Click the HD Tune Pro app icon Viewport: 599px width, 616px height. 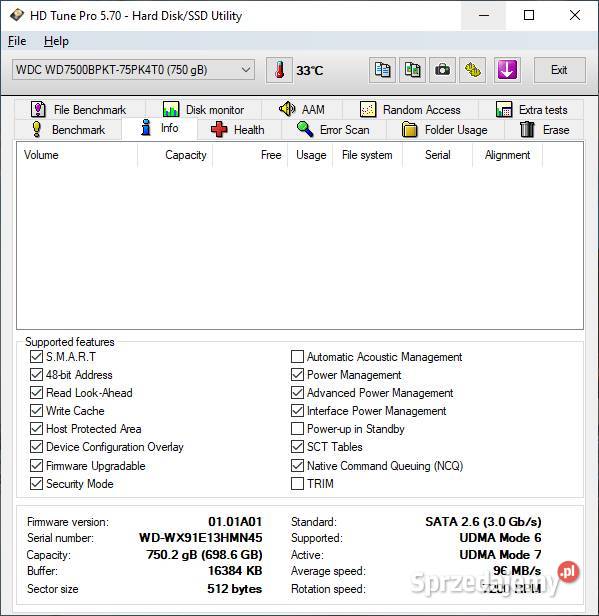[x=16, y=15]
